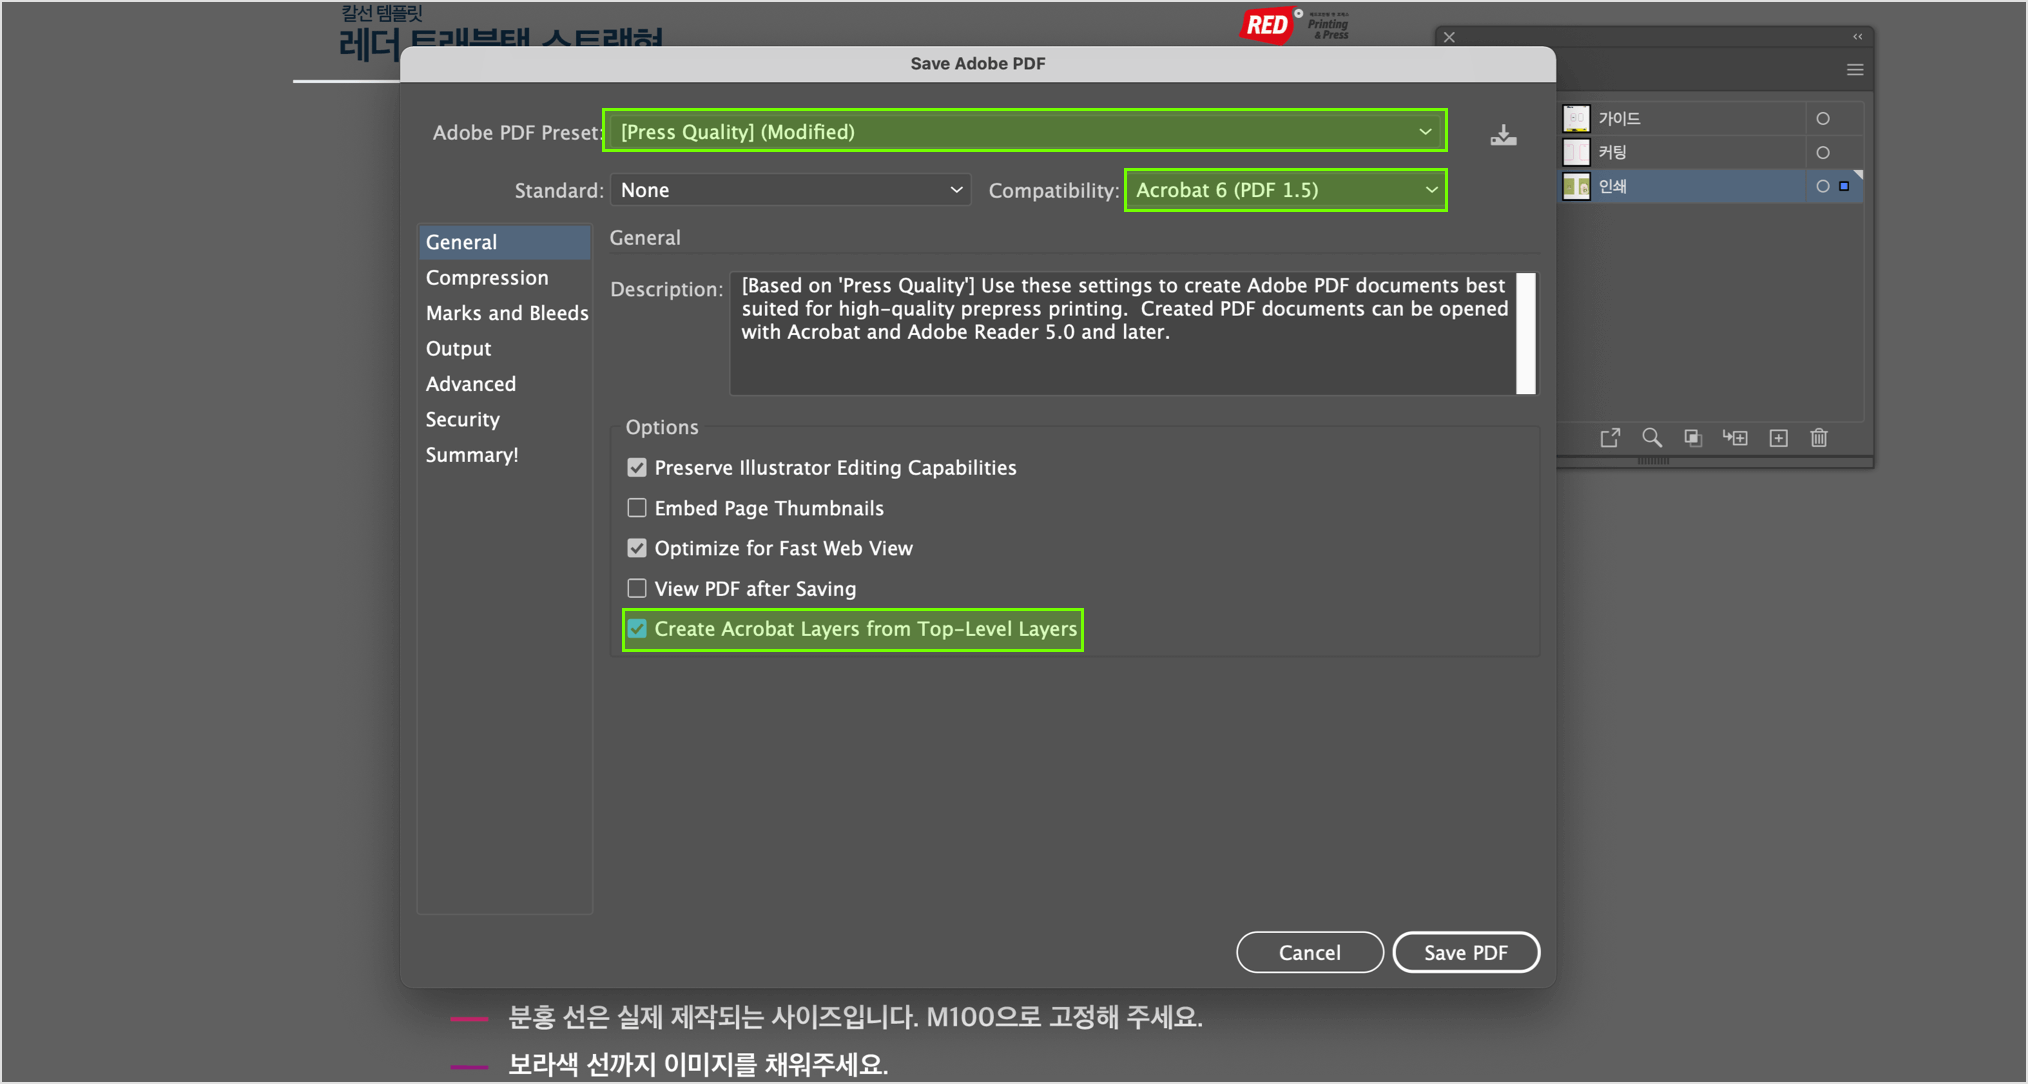This screenshot has height=1084, width=2028.
Task: Click the Save Preset download icon
Action: pos(1503,134)
